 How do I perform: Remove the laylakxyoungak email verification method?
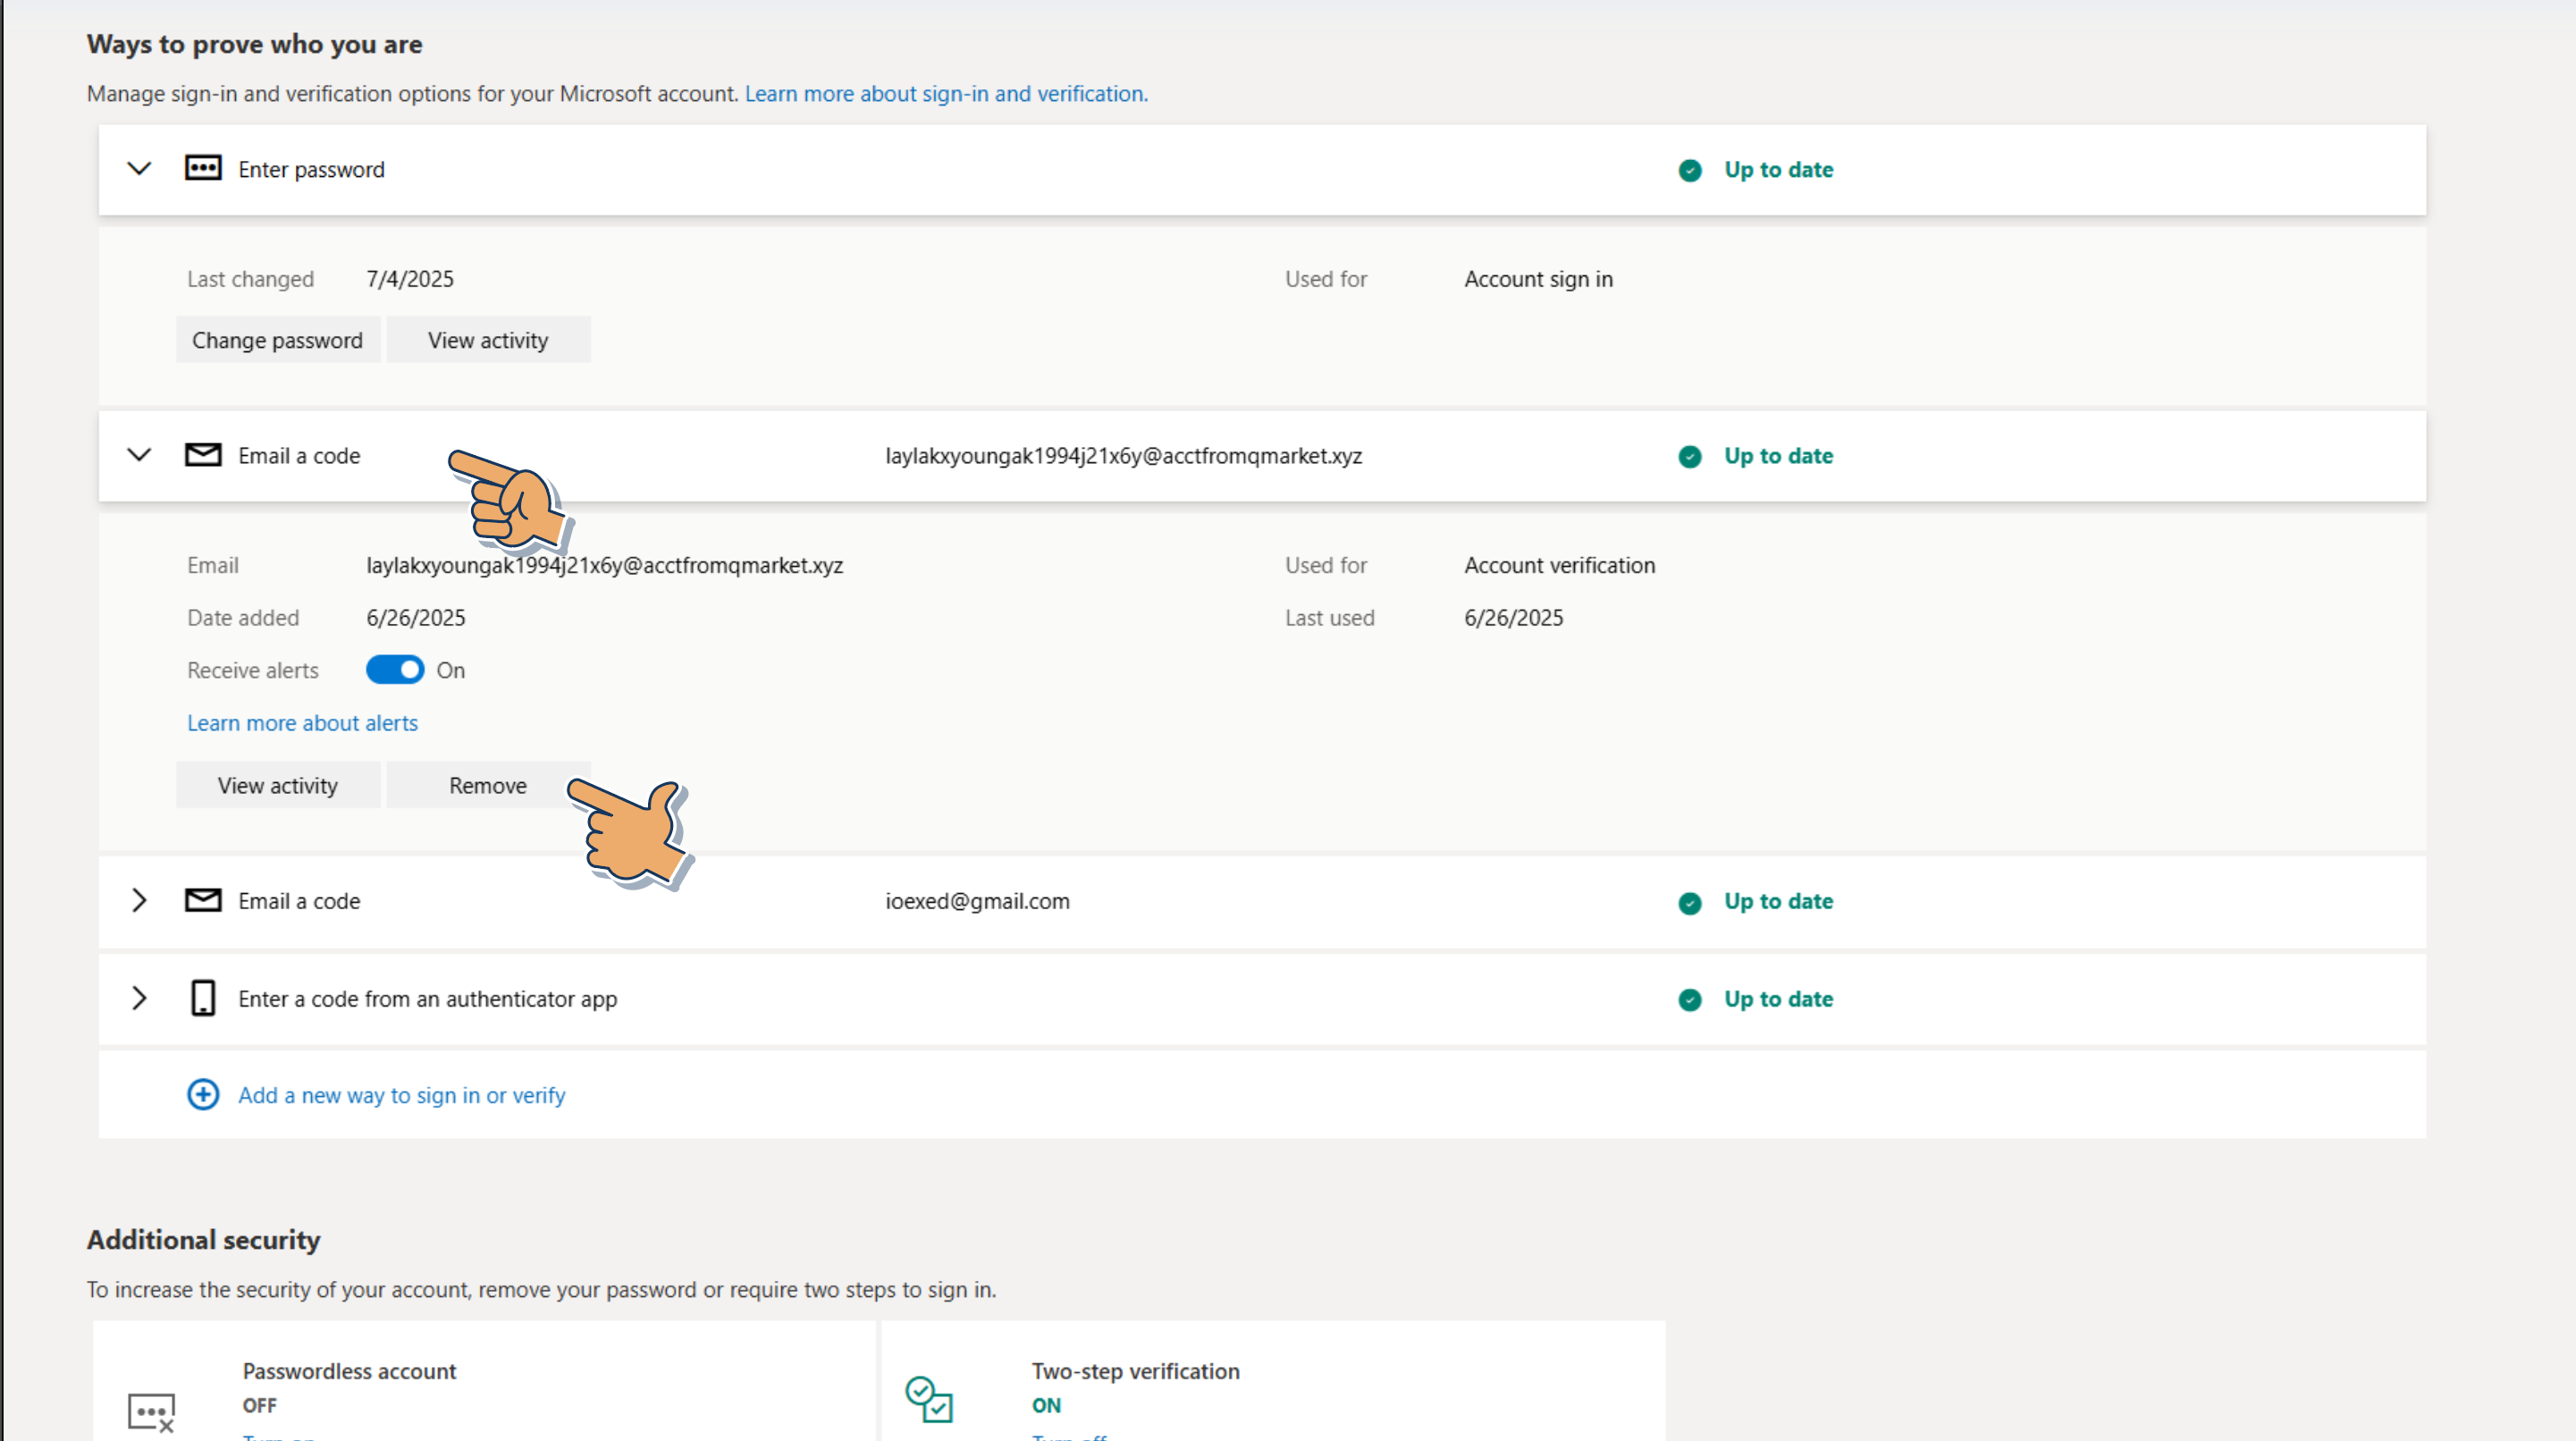[487, 785]
